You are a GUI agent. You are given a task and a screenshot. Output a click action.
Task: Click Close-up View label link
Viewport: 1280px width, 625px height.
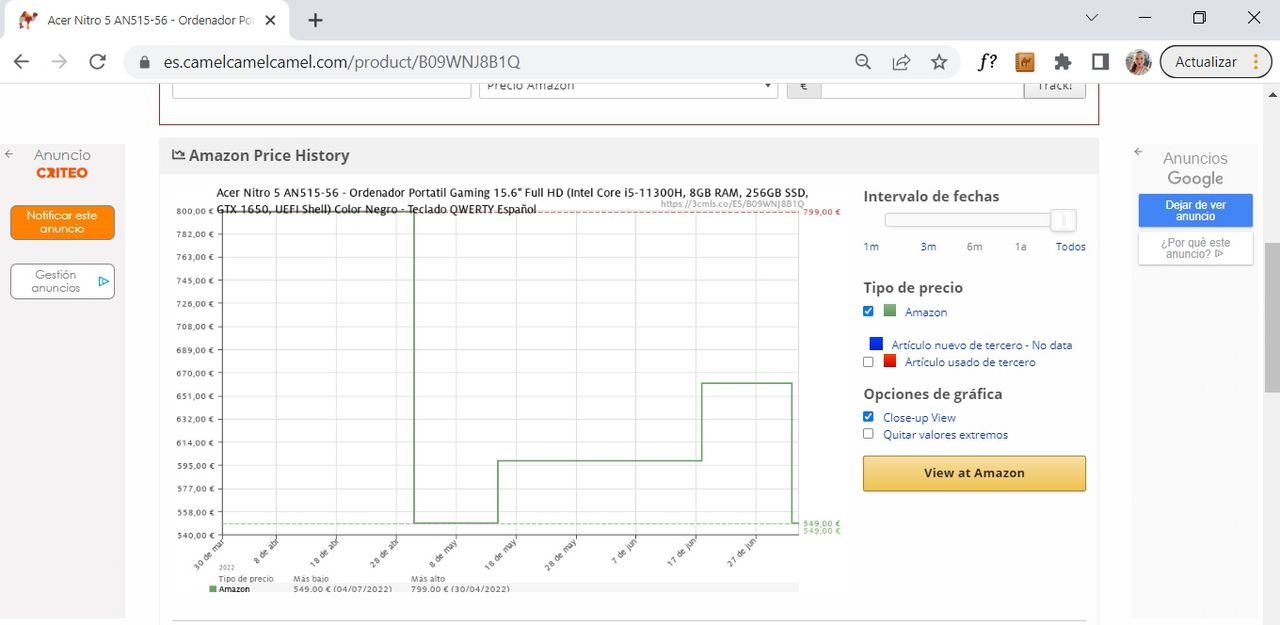(x=919, y=418)
